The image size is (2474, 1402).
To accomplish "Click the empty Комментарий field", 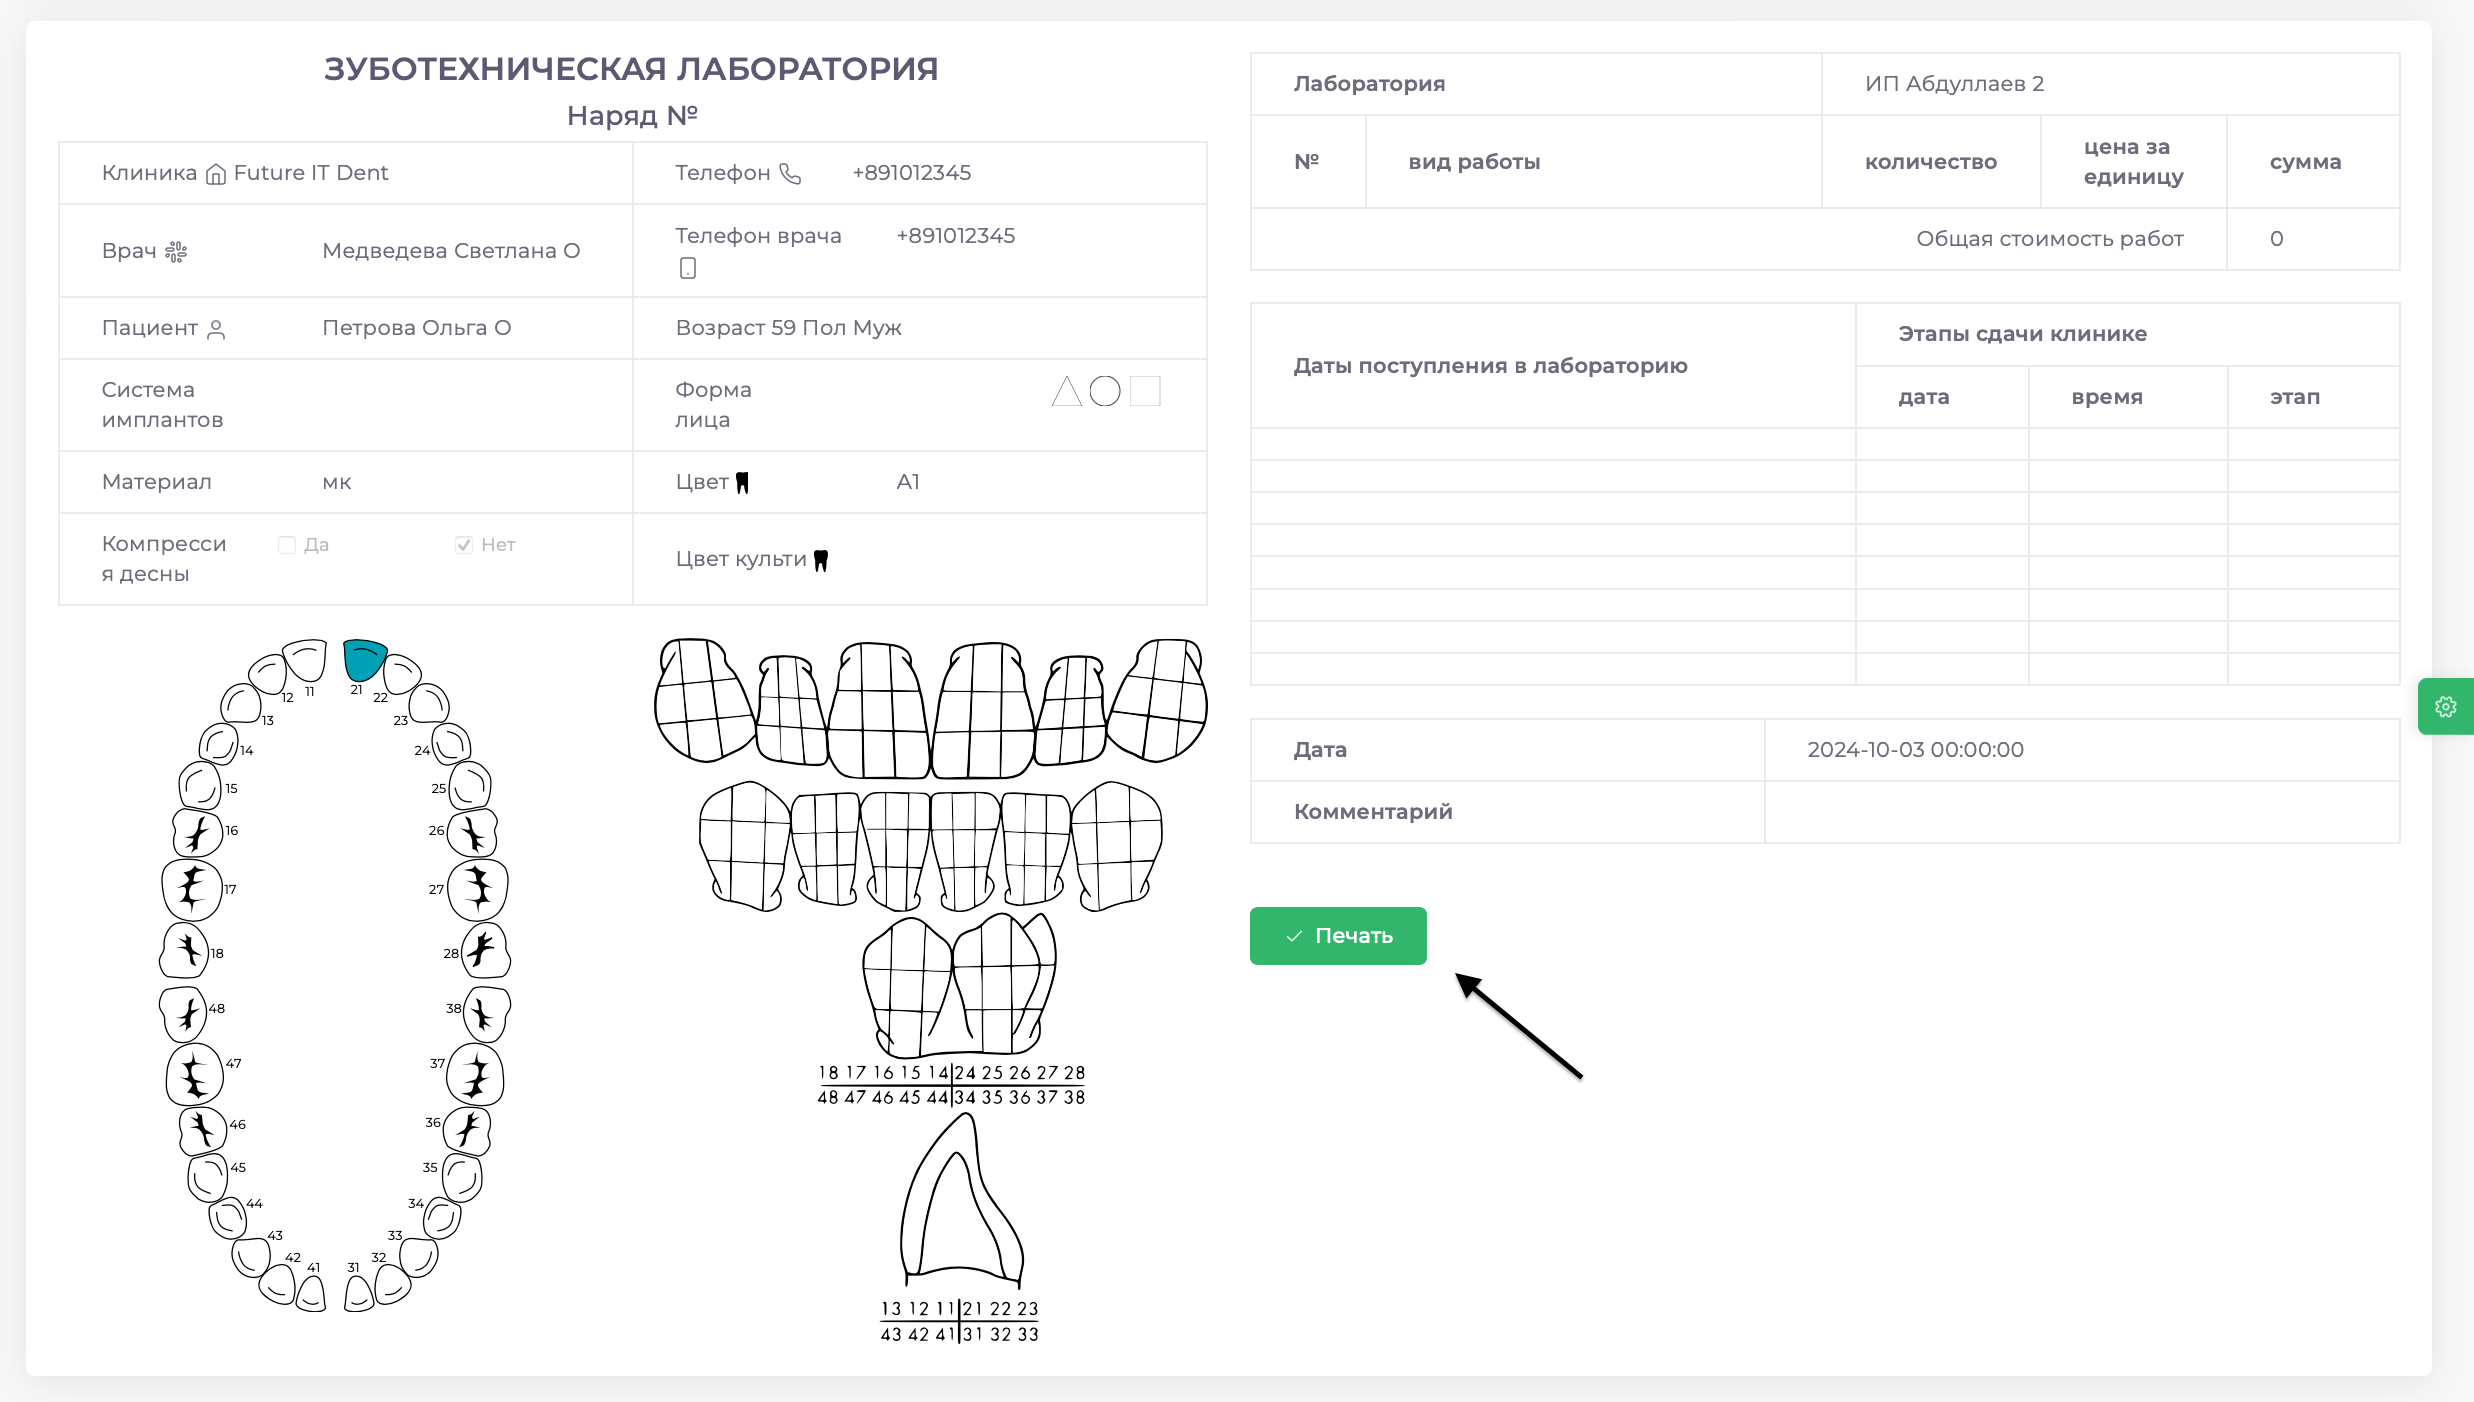I will 2082,812.
